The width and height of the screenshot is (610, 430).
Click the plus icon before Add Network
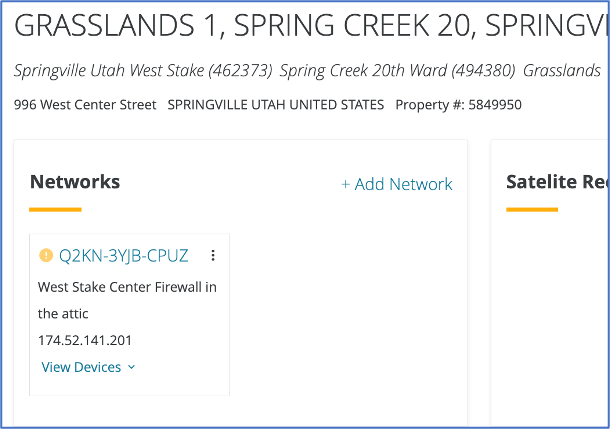coord(346,184)
